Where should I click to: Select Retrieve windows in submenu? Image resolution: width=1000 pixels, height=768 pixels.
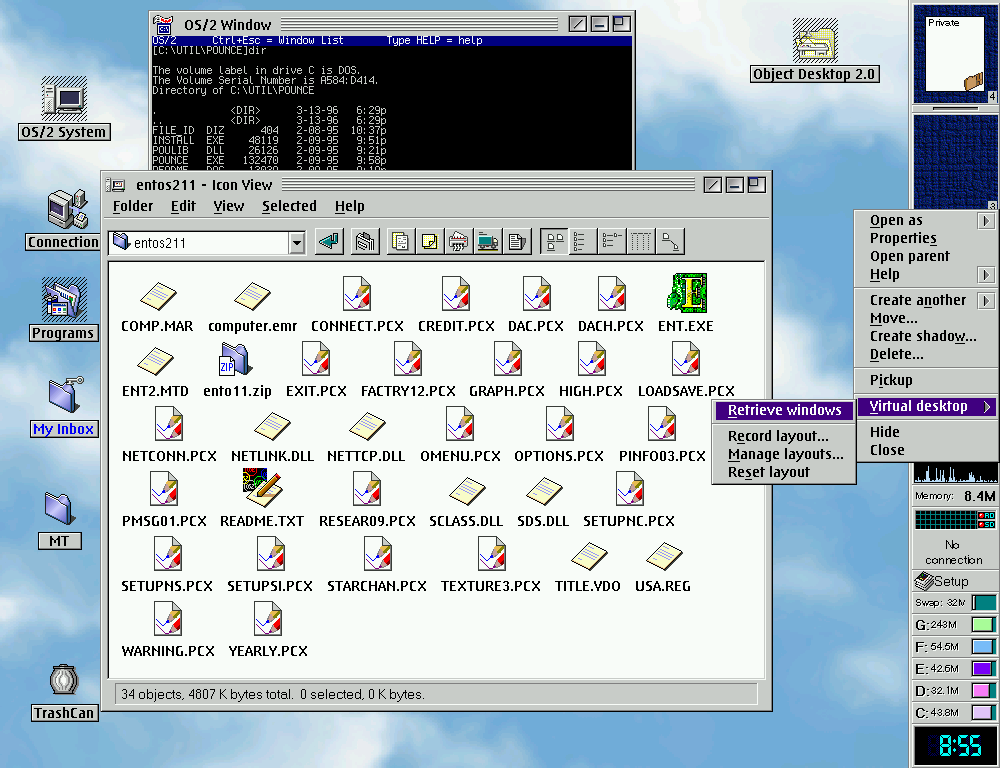click(x=784, y=410)
